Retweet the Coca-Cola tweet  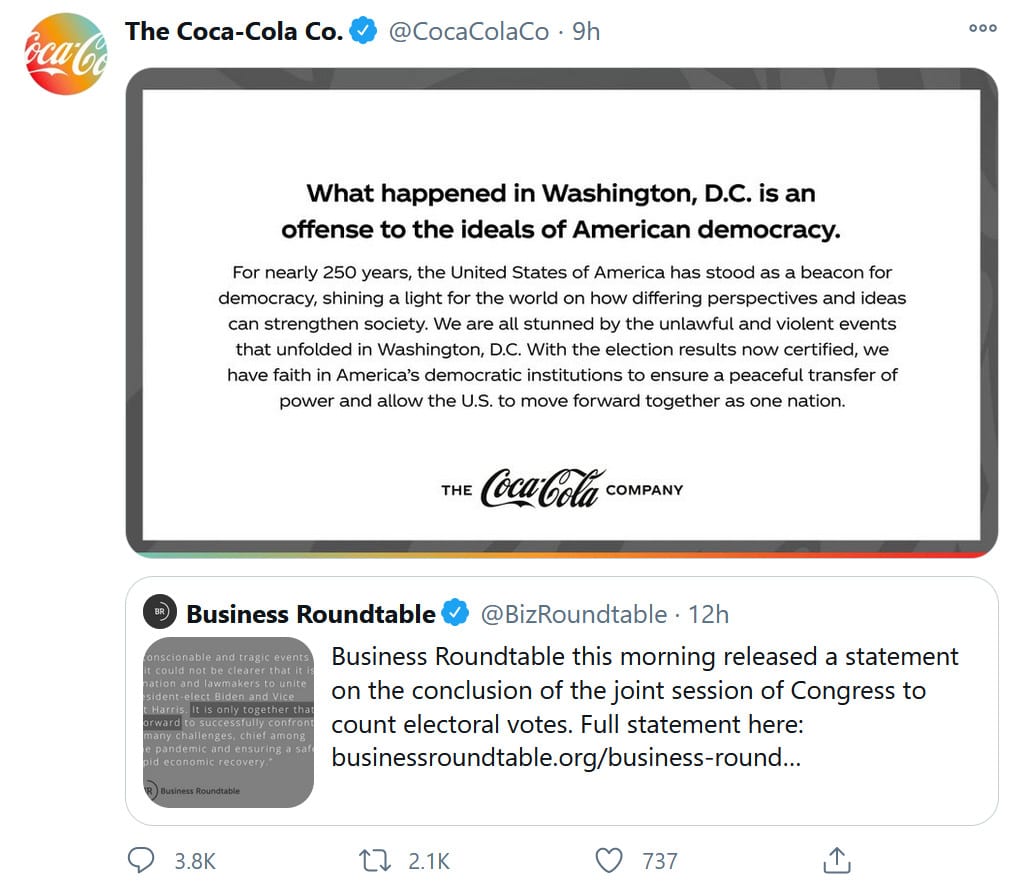coord(375,860)
